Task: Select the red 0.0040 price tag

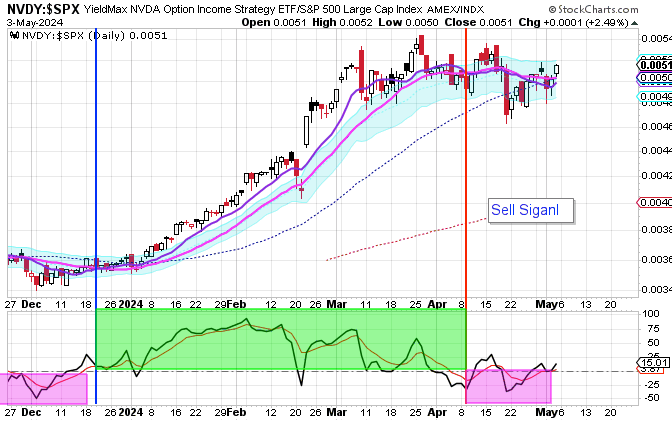Action: click(653, 202)
